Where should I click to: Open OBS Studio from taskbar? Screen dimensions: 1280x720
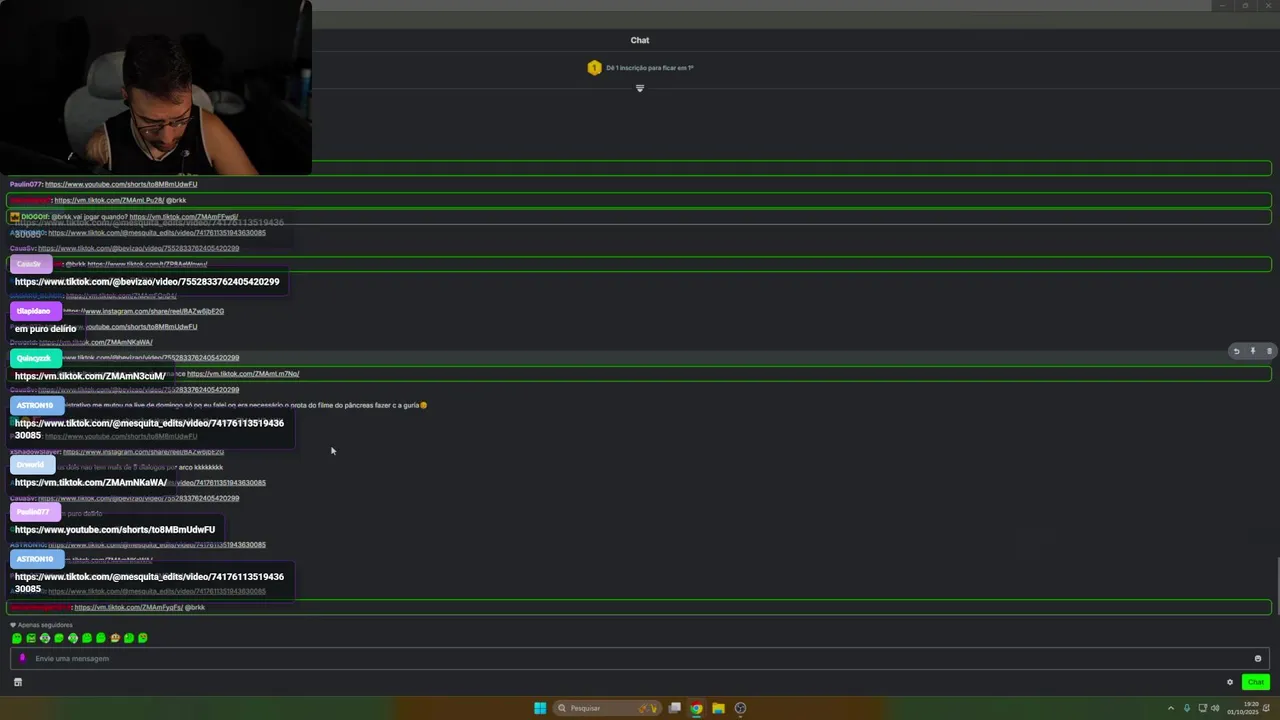[x=740, y=708]
